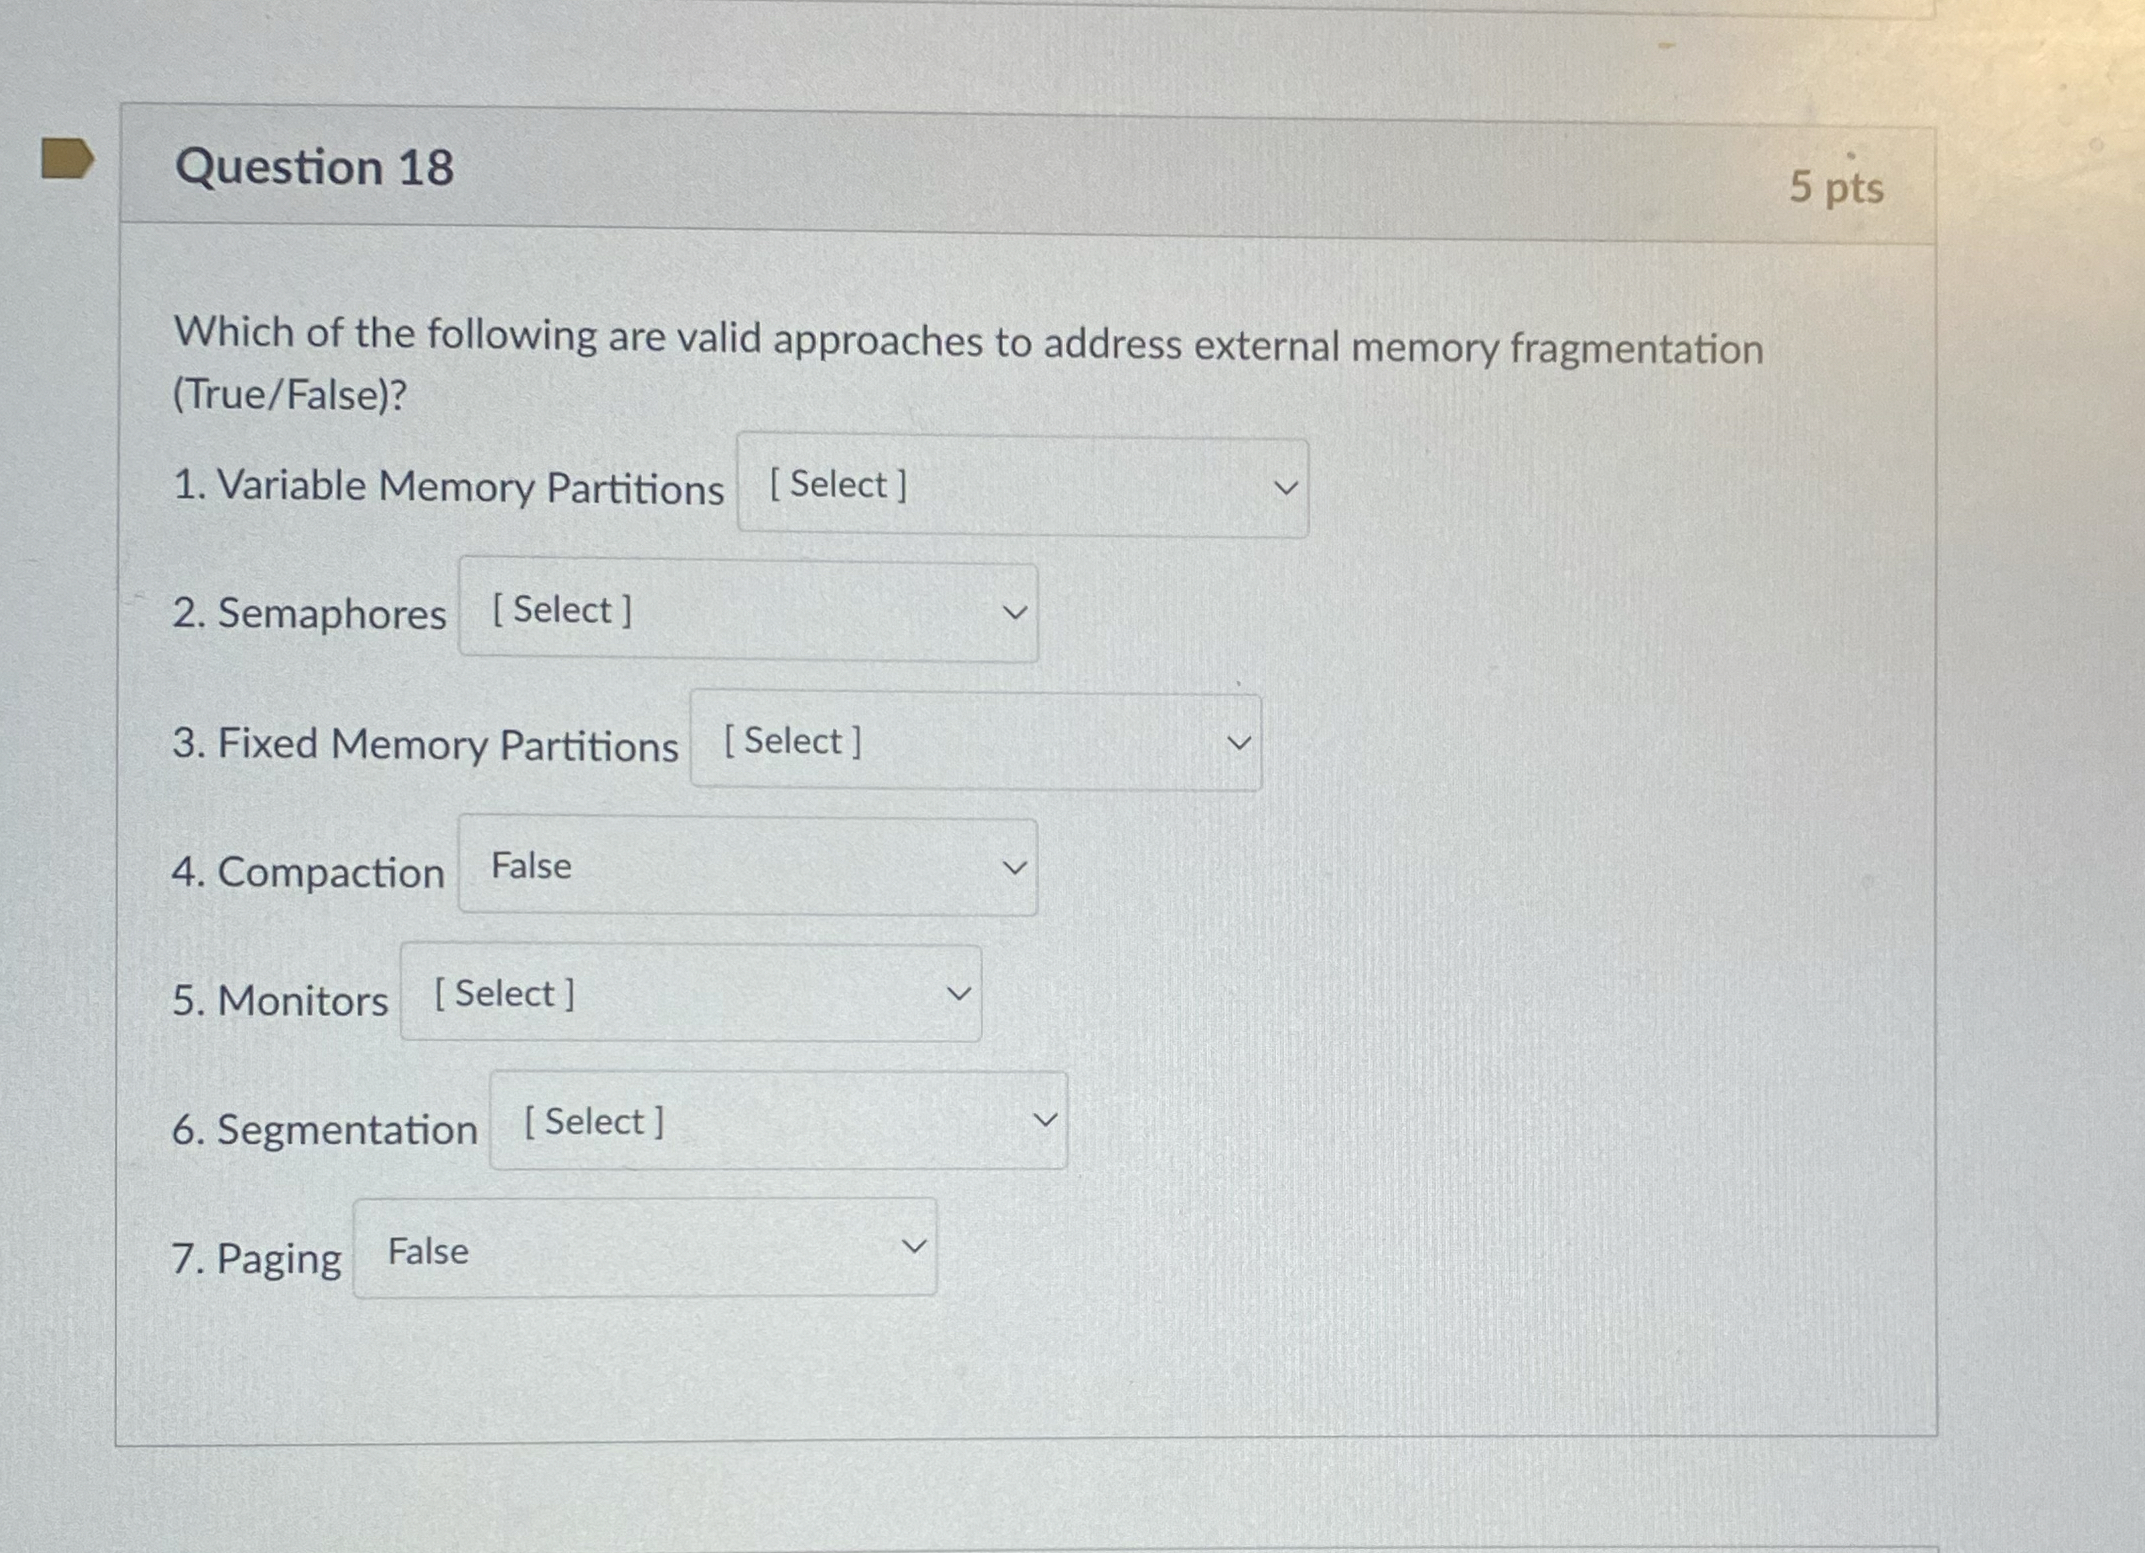
Task: Click the chevron on the Fixed Memory Partitions select
Action: pyautogui.click(x=1240, y=742)
